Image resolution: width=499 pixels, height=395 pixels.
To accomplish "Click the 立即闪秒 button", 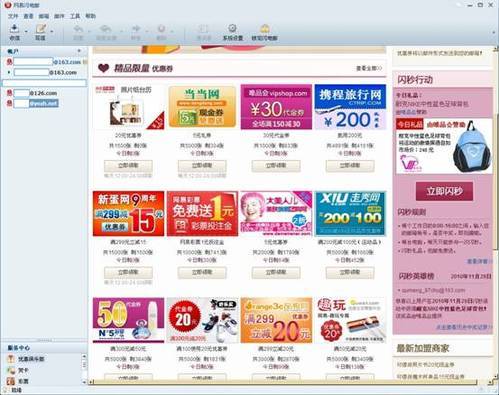I will [x=444, y=191].
